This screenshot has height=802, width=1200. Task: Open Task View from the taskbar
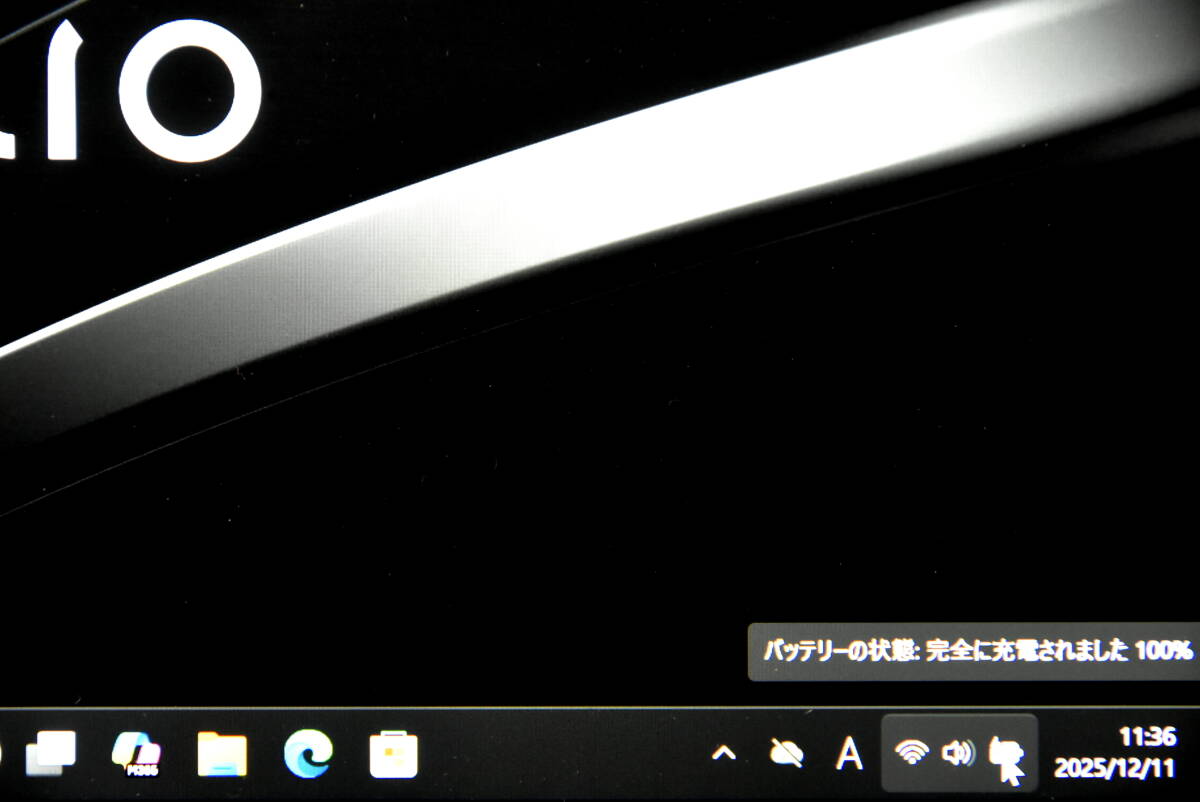[50, 754]
